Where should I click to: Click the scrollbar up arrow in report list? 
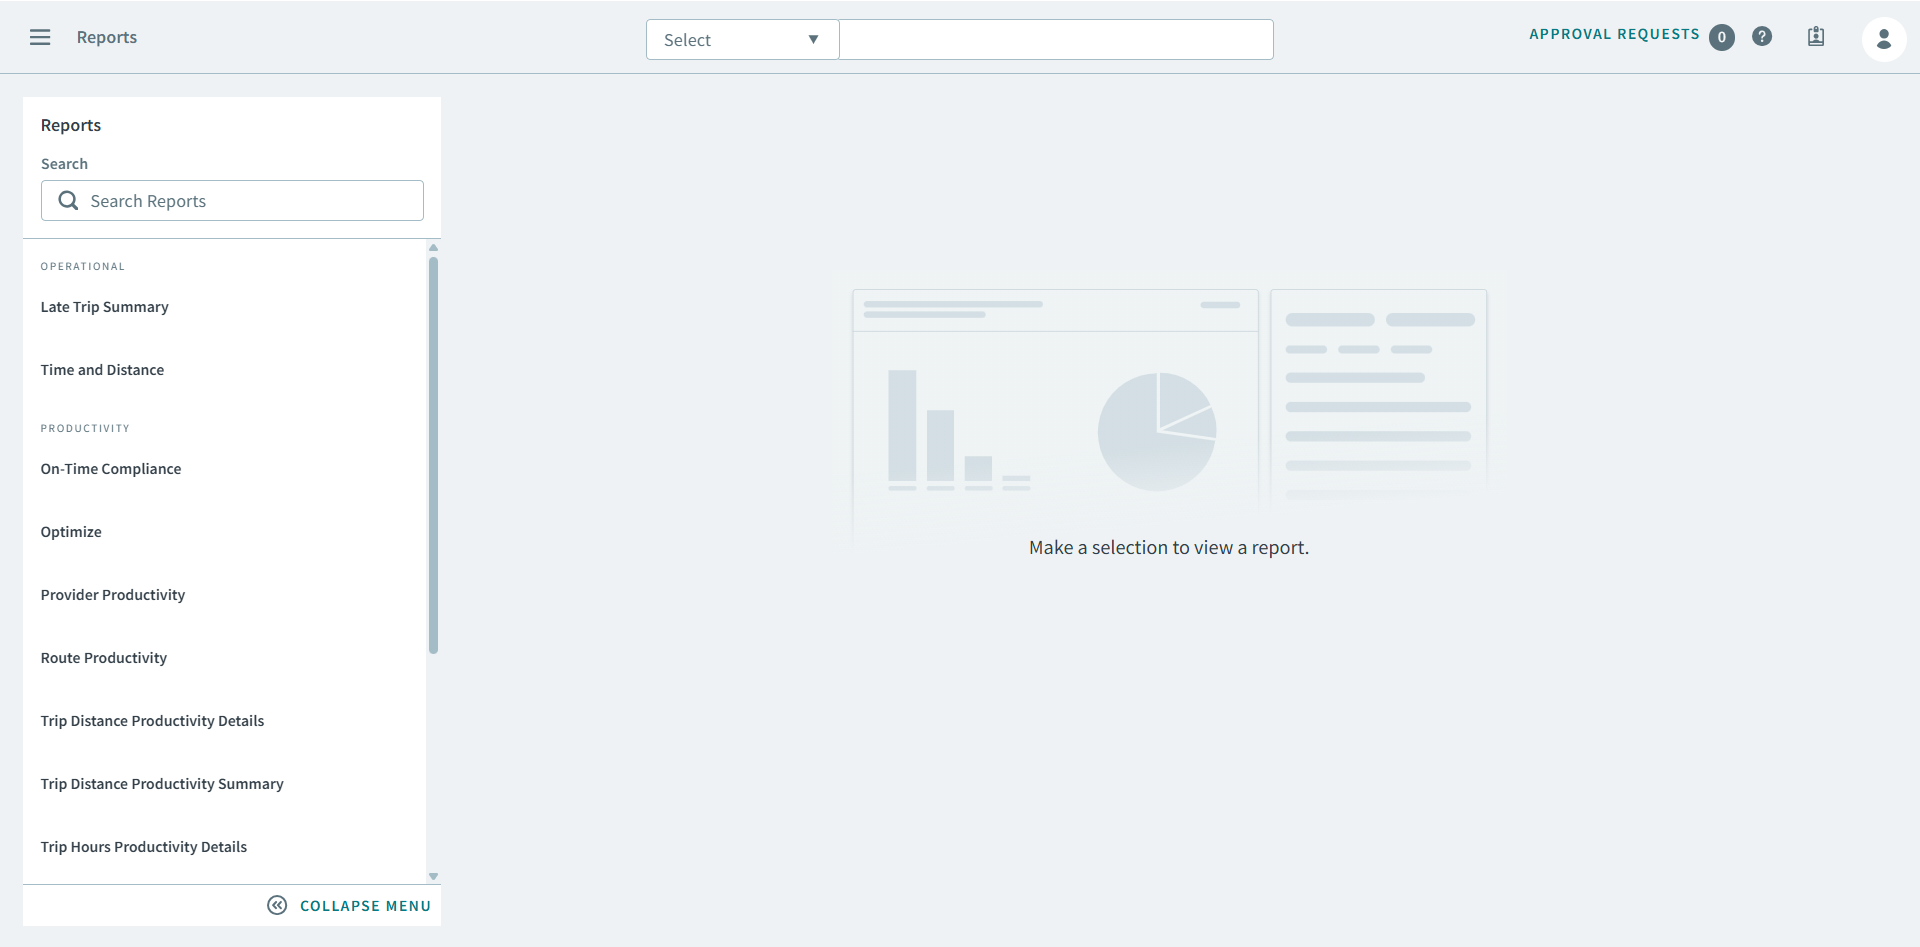(433, 247)
